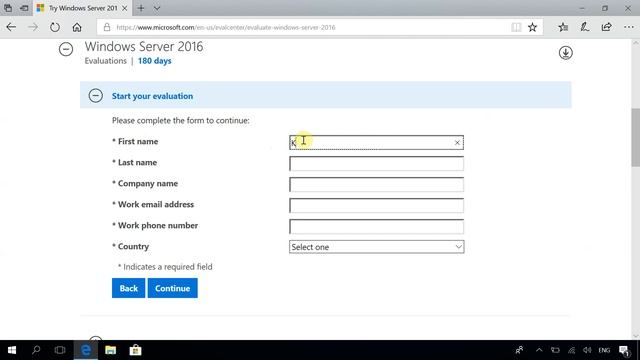This screenshot has width=640, height=360.
Task: Click the browser Forward arrow
Action: tap(33, 27)
